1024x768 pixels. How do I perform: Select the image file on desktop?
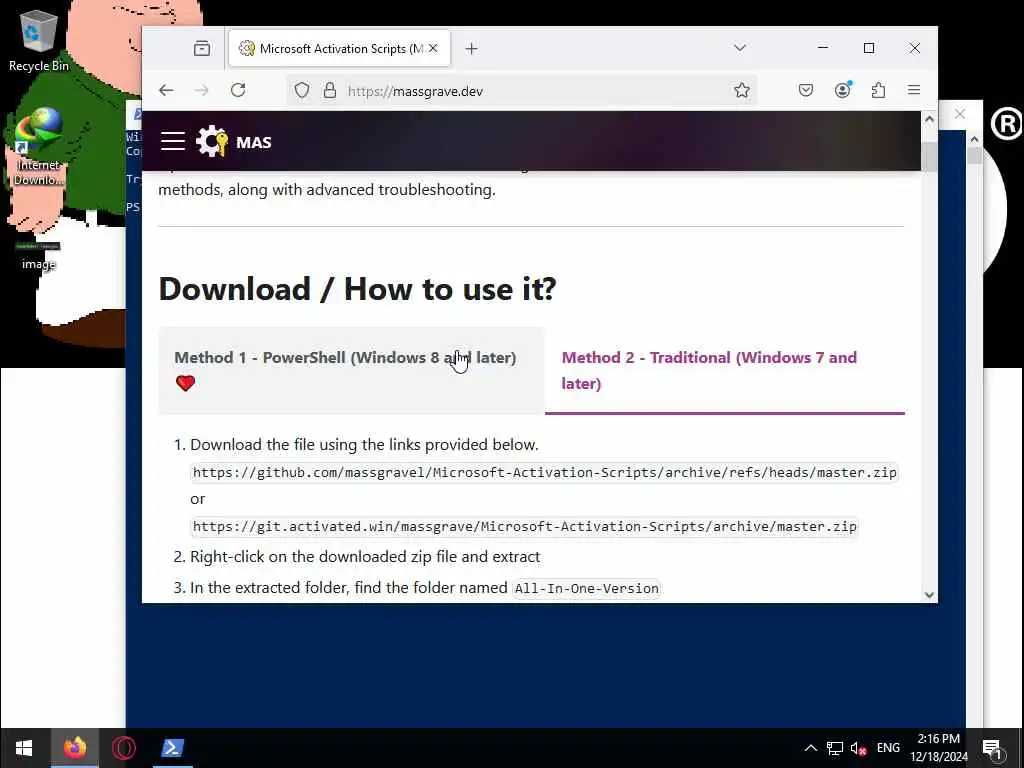[x=39, y=255]
